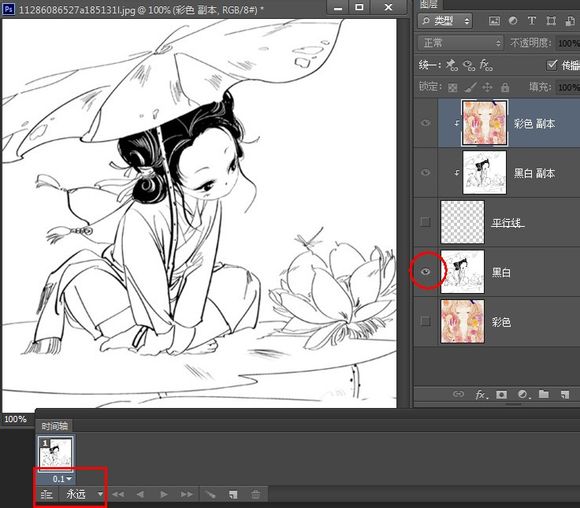The height and width of the screenshot is (508, 580).
Task: Minimize the document window
Action: point(338,7)
